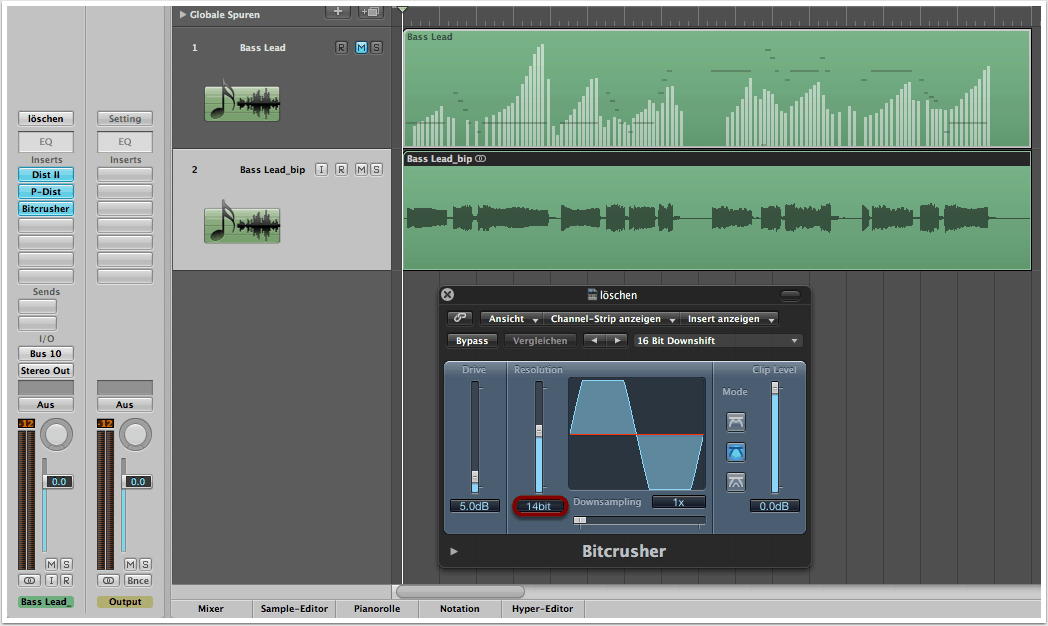
Task: Open the 16 Bit Downshift preset dropdown
Action: tap(717, 341)
